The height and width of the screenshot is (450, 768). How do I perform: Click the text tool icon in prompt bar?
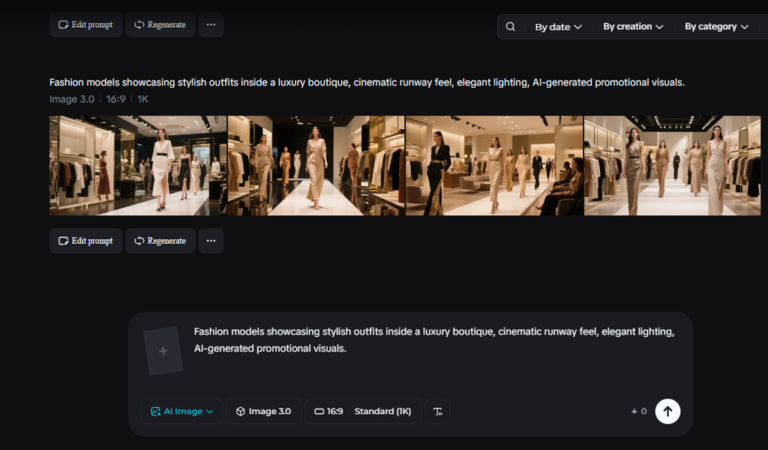437,411
